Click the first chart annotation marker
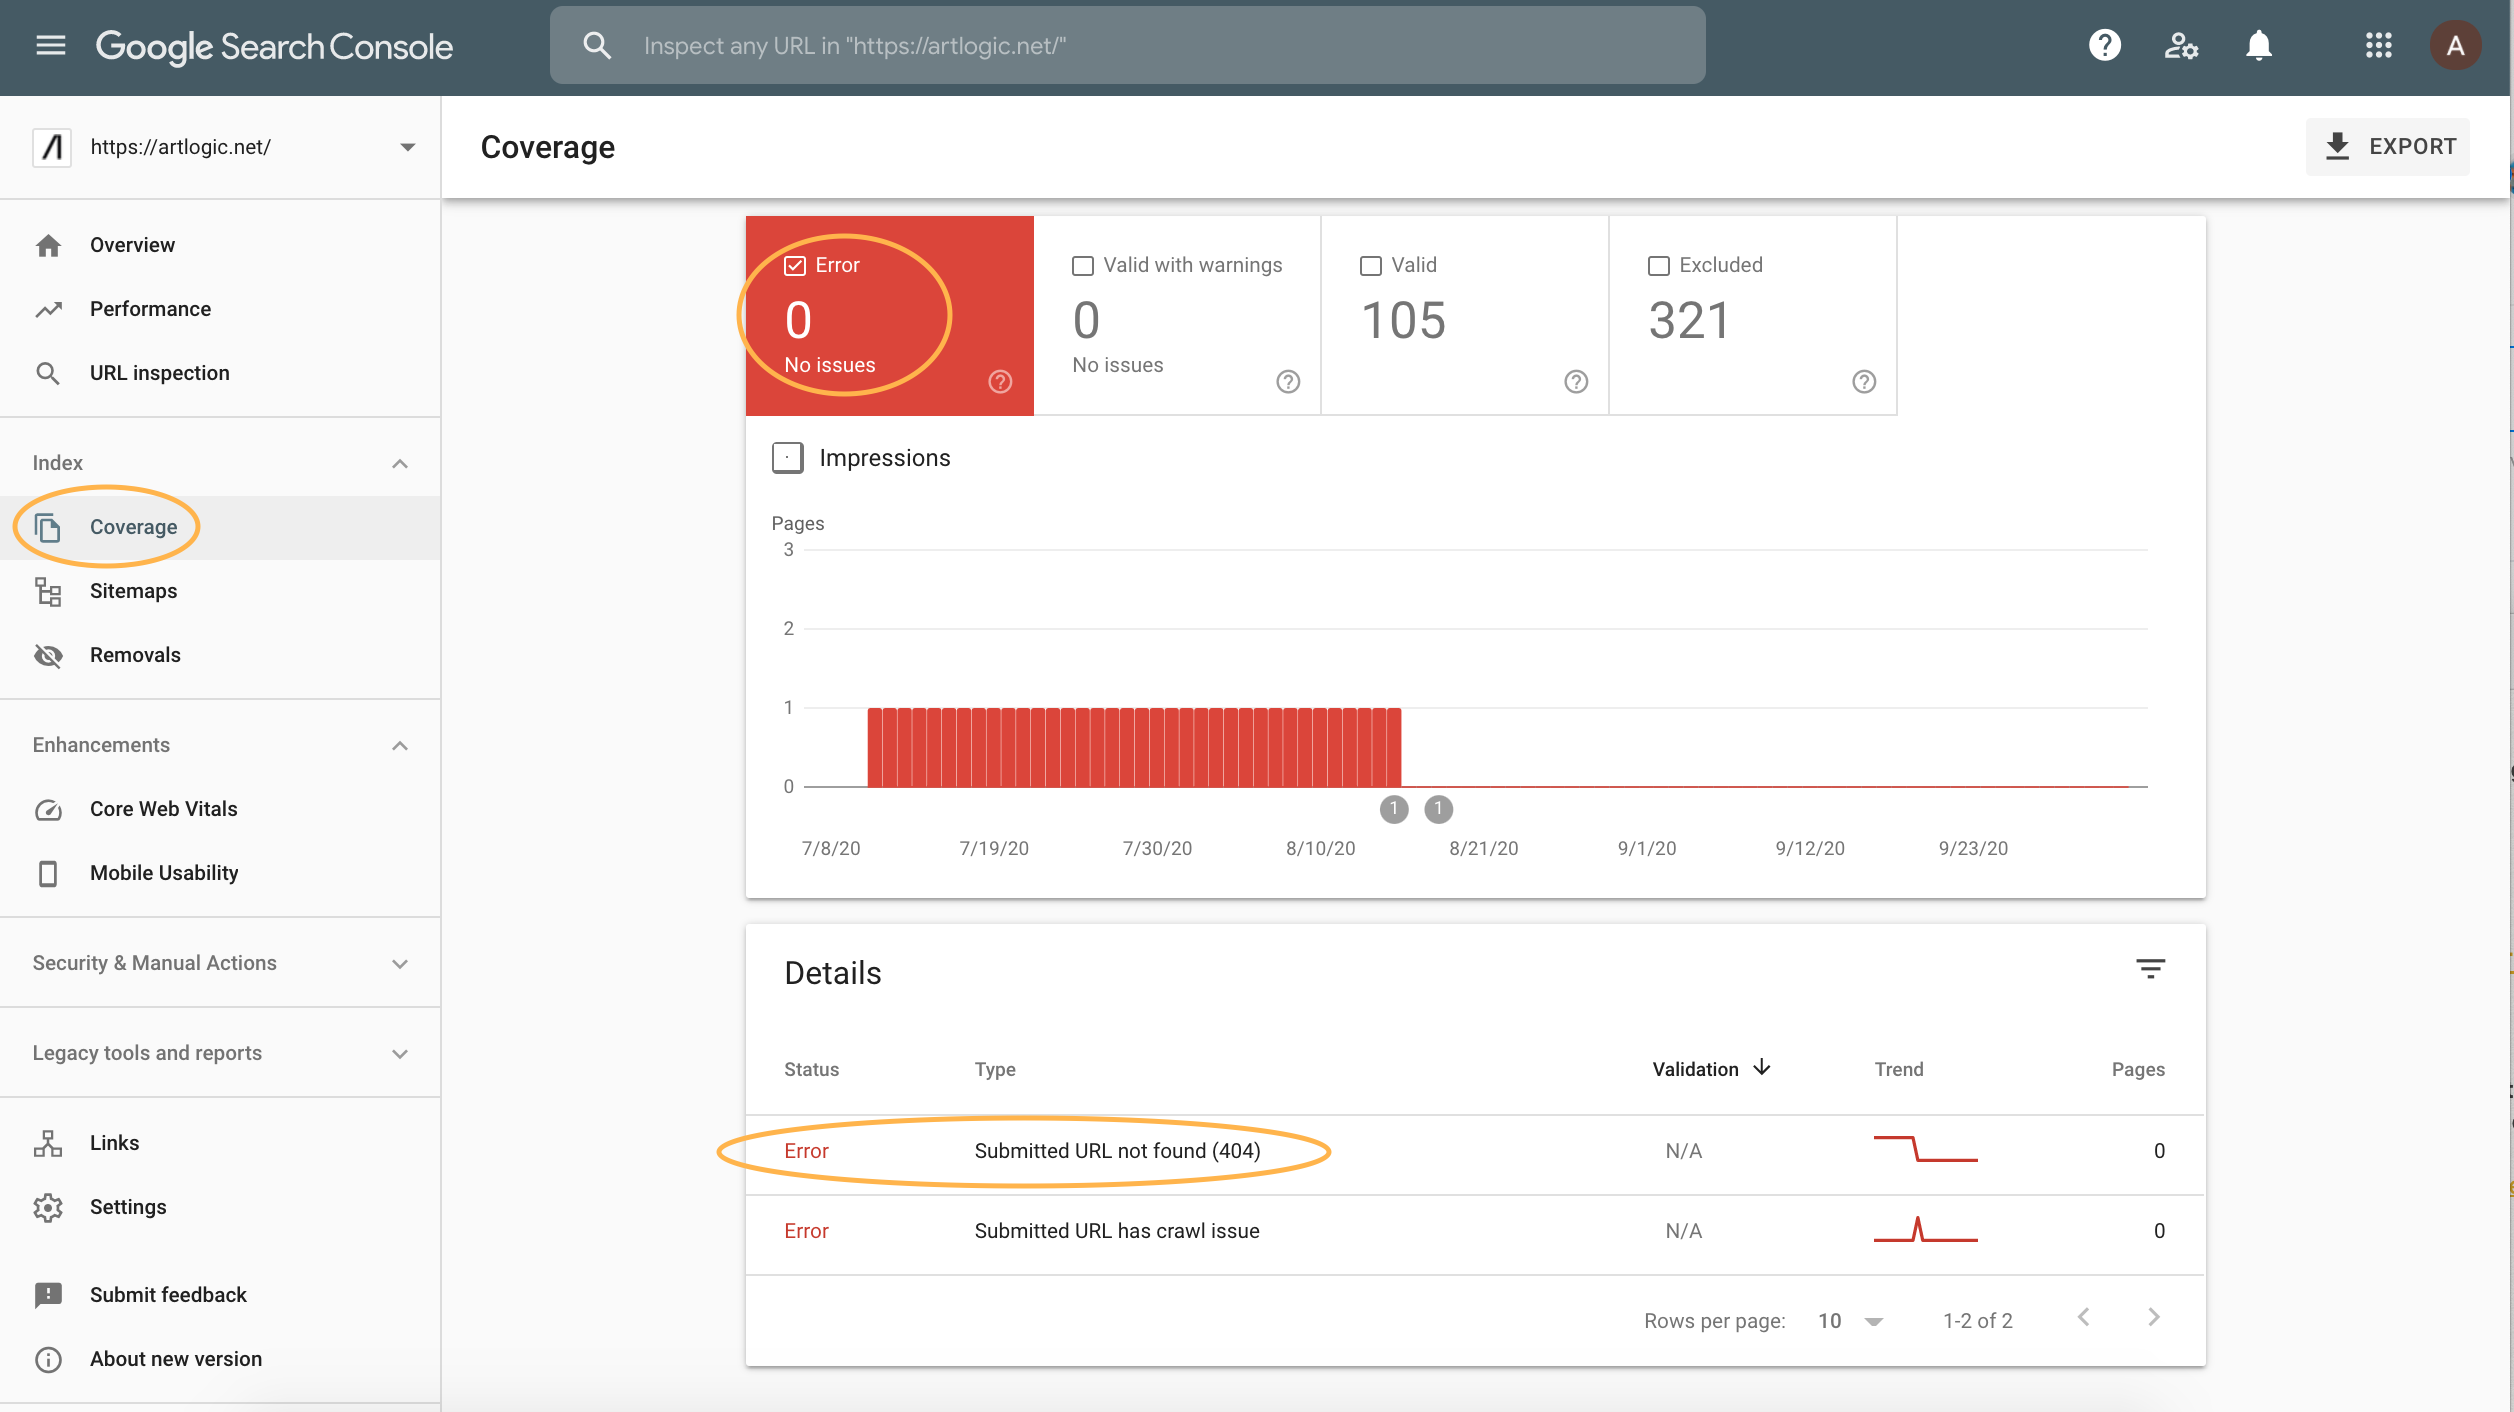Image resolution: width=2514 pixels, height=1412 pixels. click(1394, 810)
